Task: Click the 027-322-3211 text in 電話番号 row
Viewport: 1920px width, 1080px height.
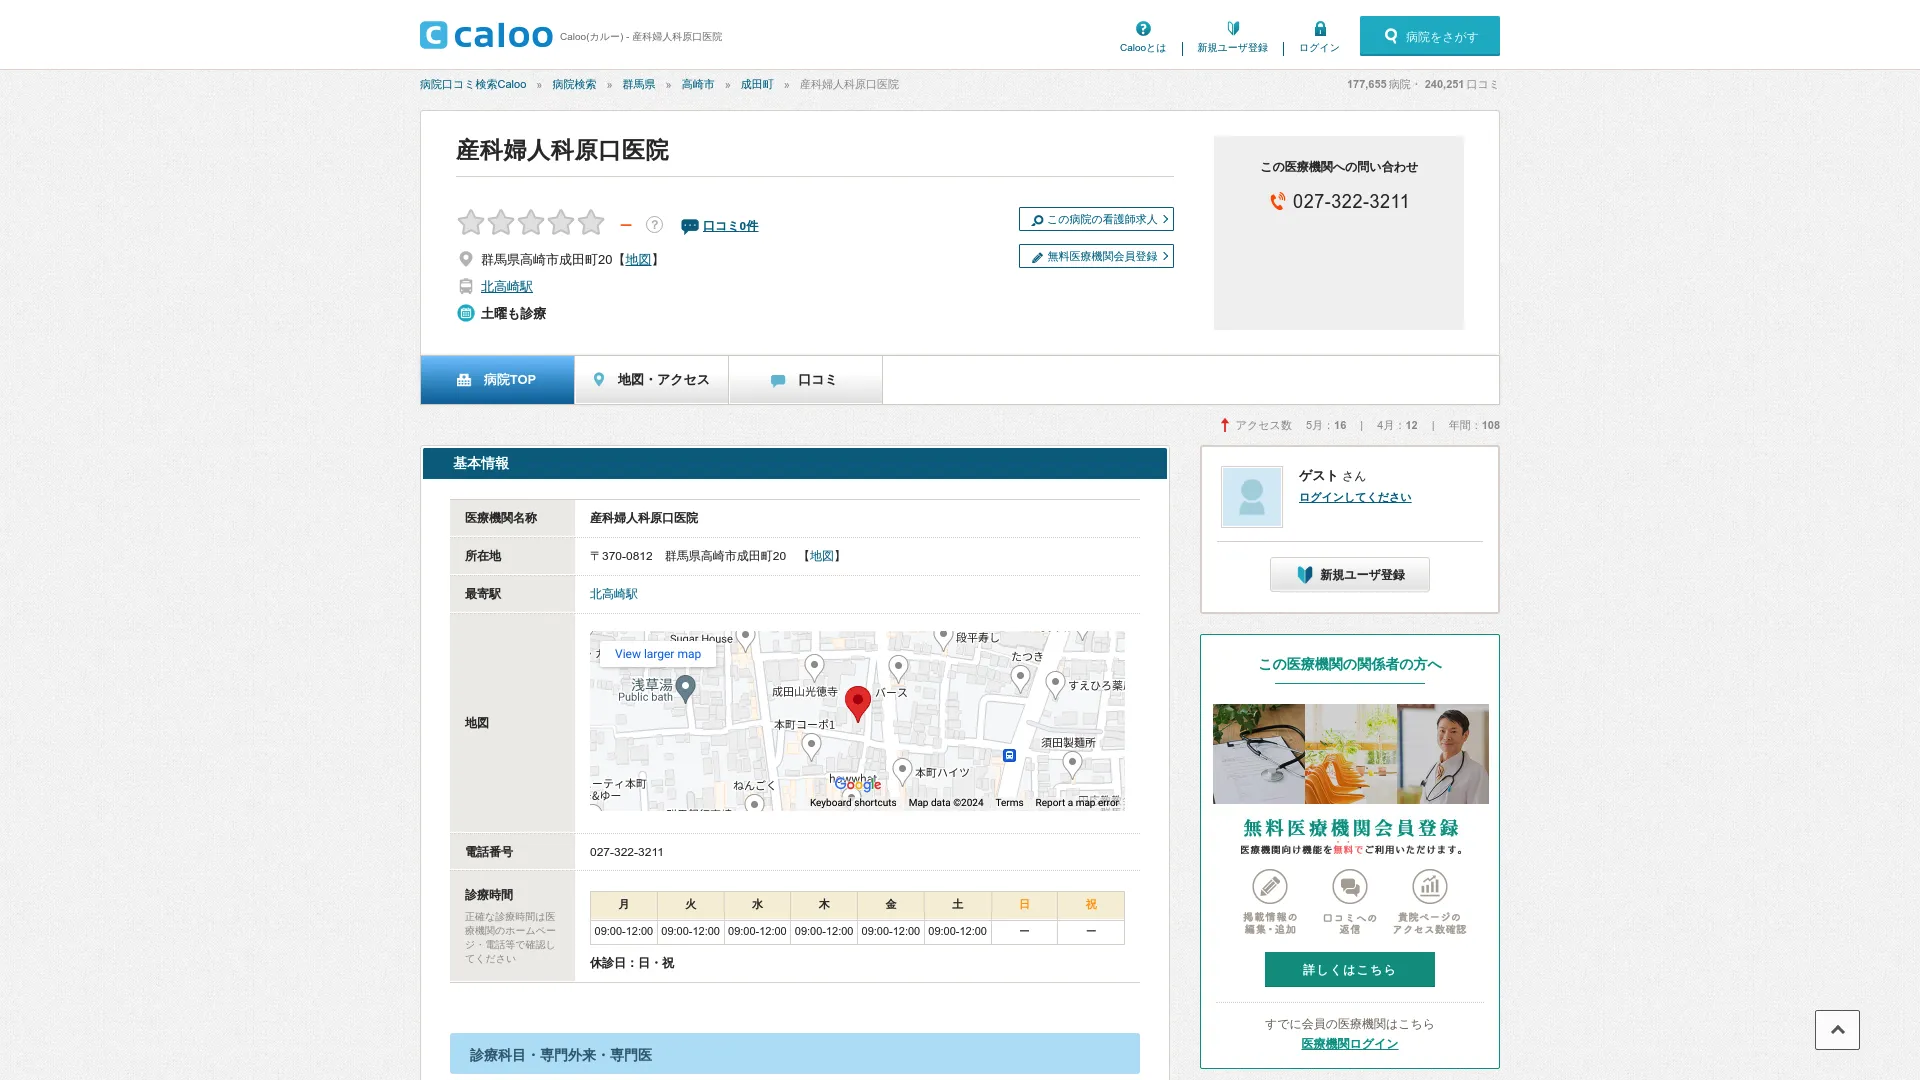Action: (626, 852)
